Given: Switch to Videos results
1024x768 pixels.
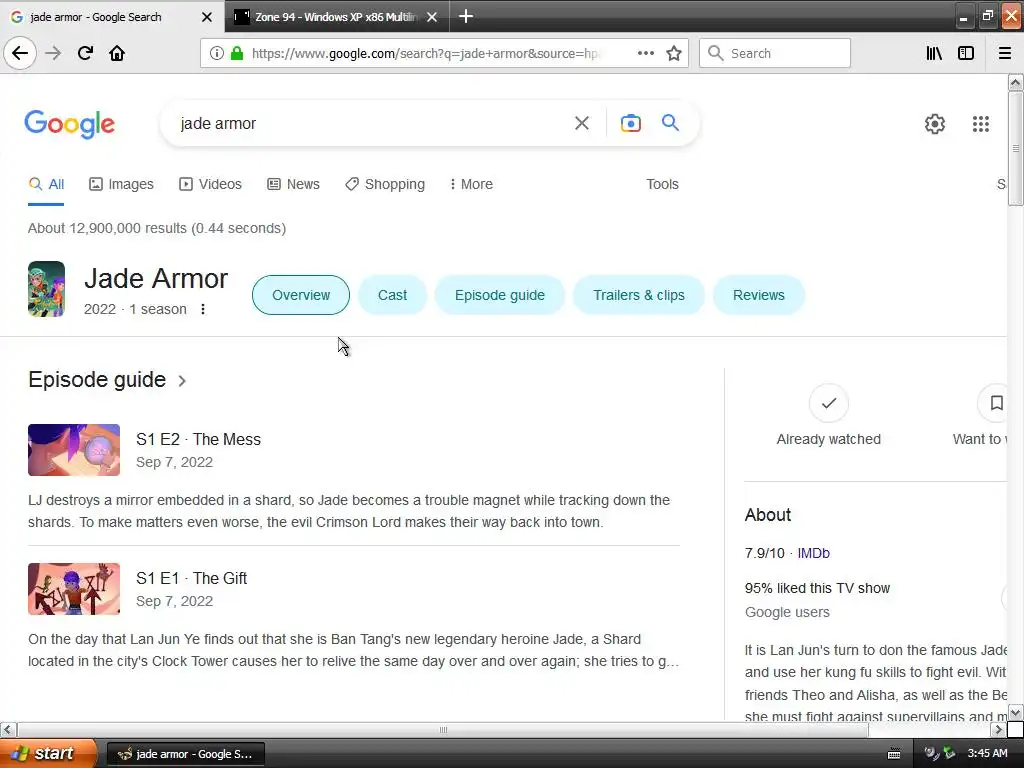Looking at the screenshot, I should click(210, 184).
